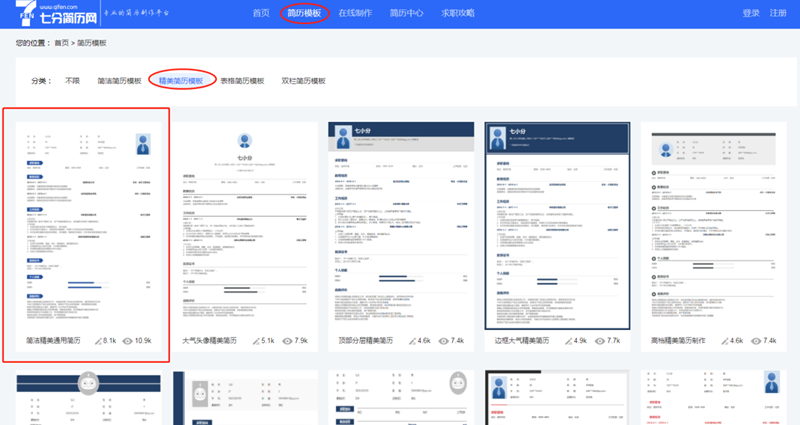Click the 7.9k view count
Screen dimensions: 800x425
301,340
